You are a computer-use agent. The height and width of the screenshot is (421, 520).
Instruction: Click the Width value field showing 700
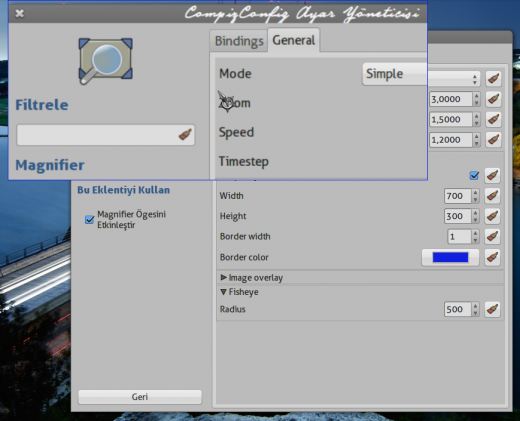[x=458, y=196]
